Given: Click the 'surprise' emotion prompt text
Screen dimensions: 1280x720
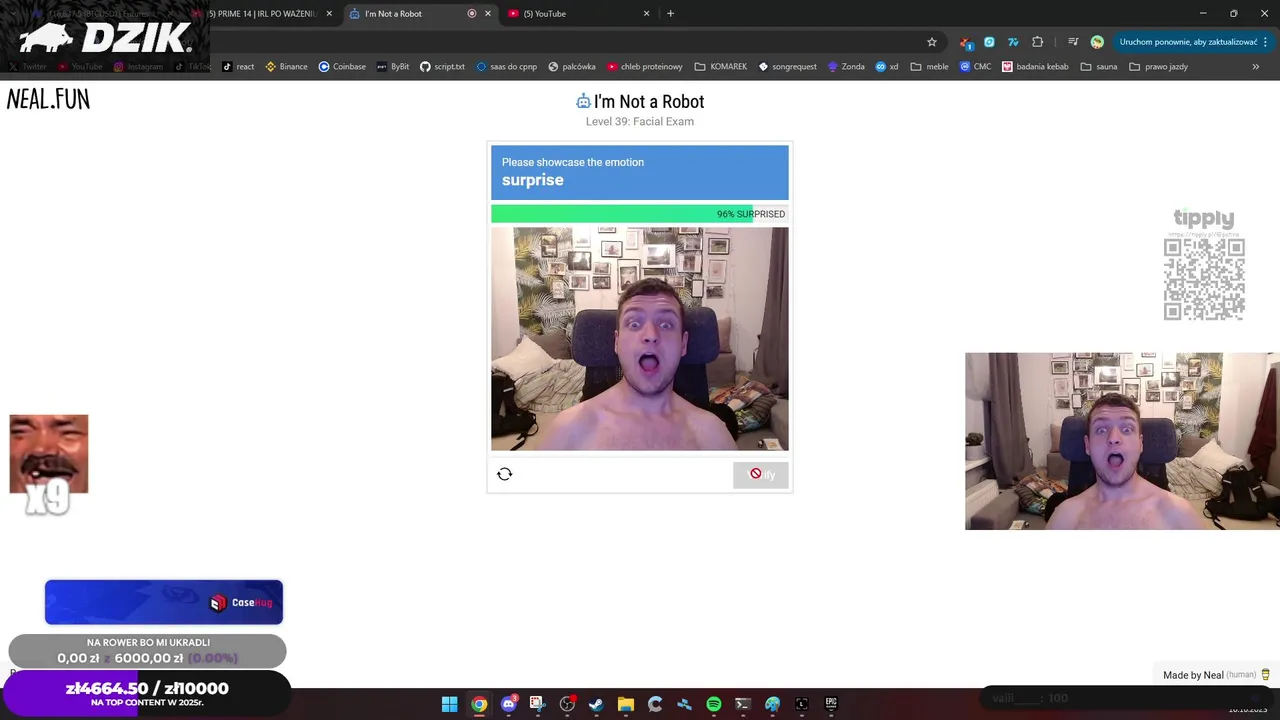Looking at the screenshot, I should pyautogui.click(x=533, y=180).
